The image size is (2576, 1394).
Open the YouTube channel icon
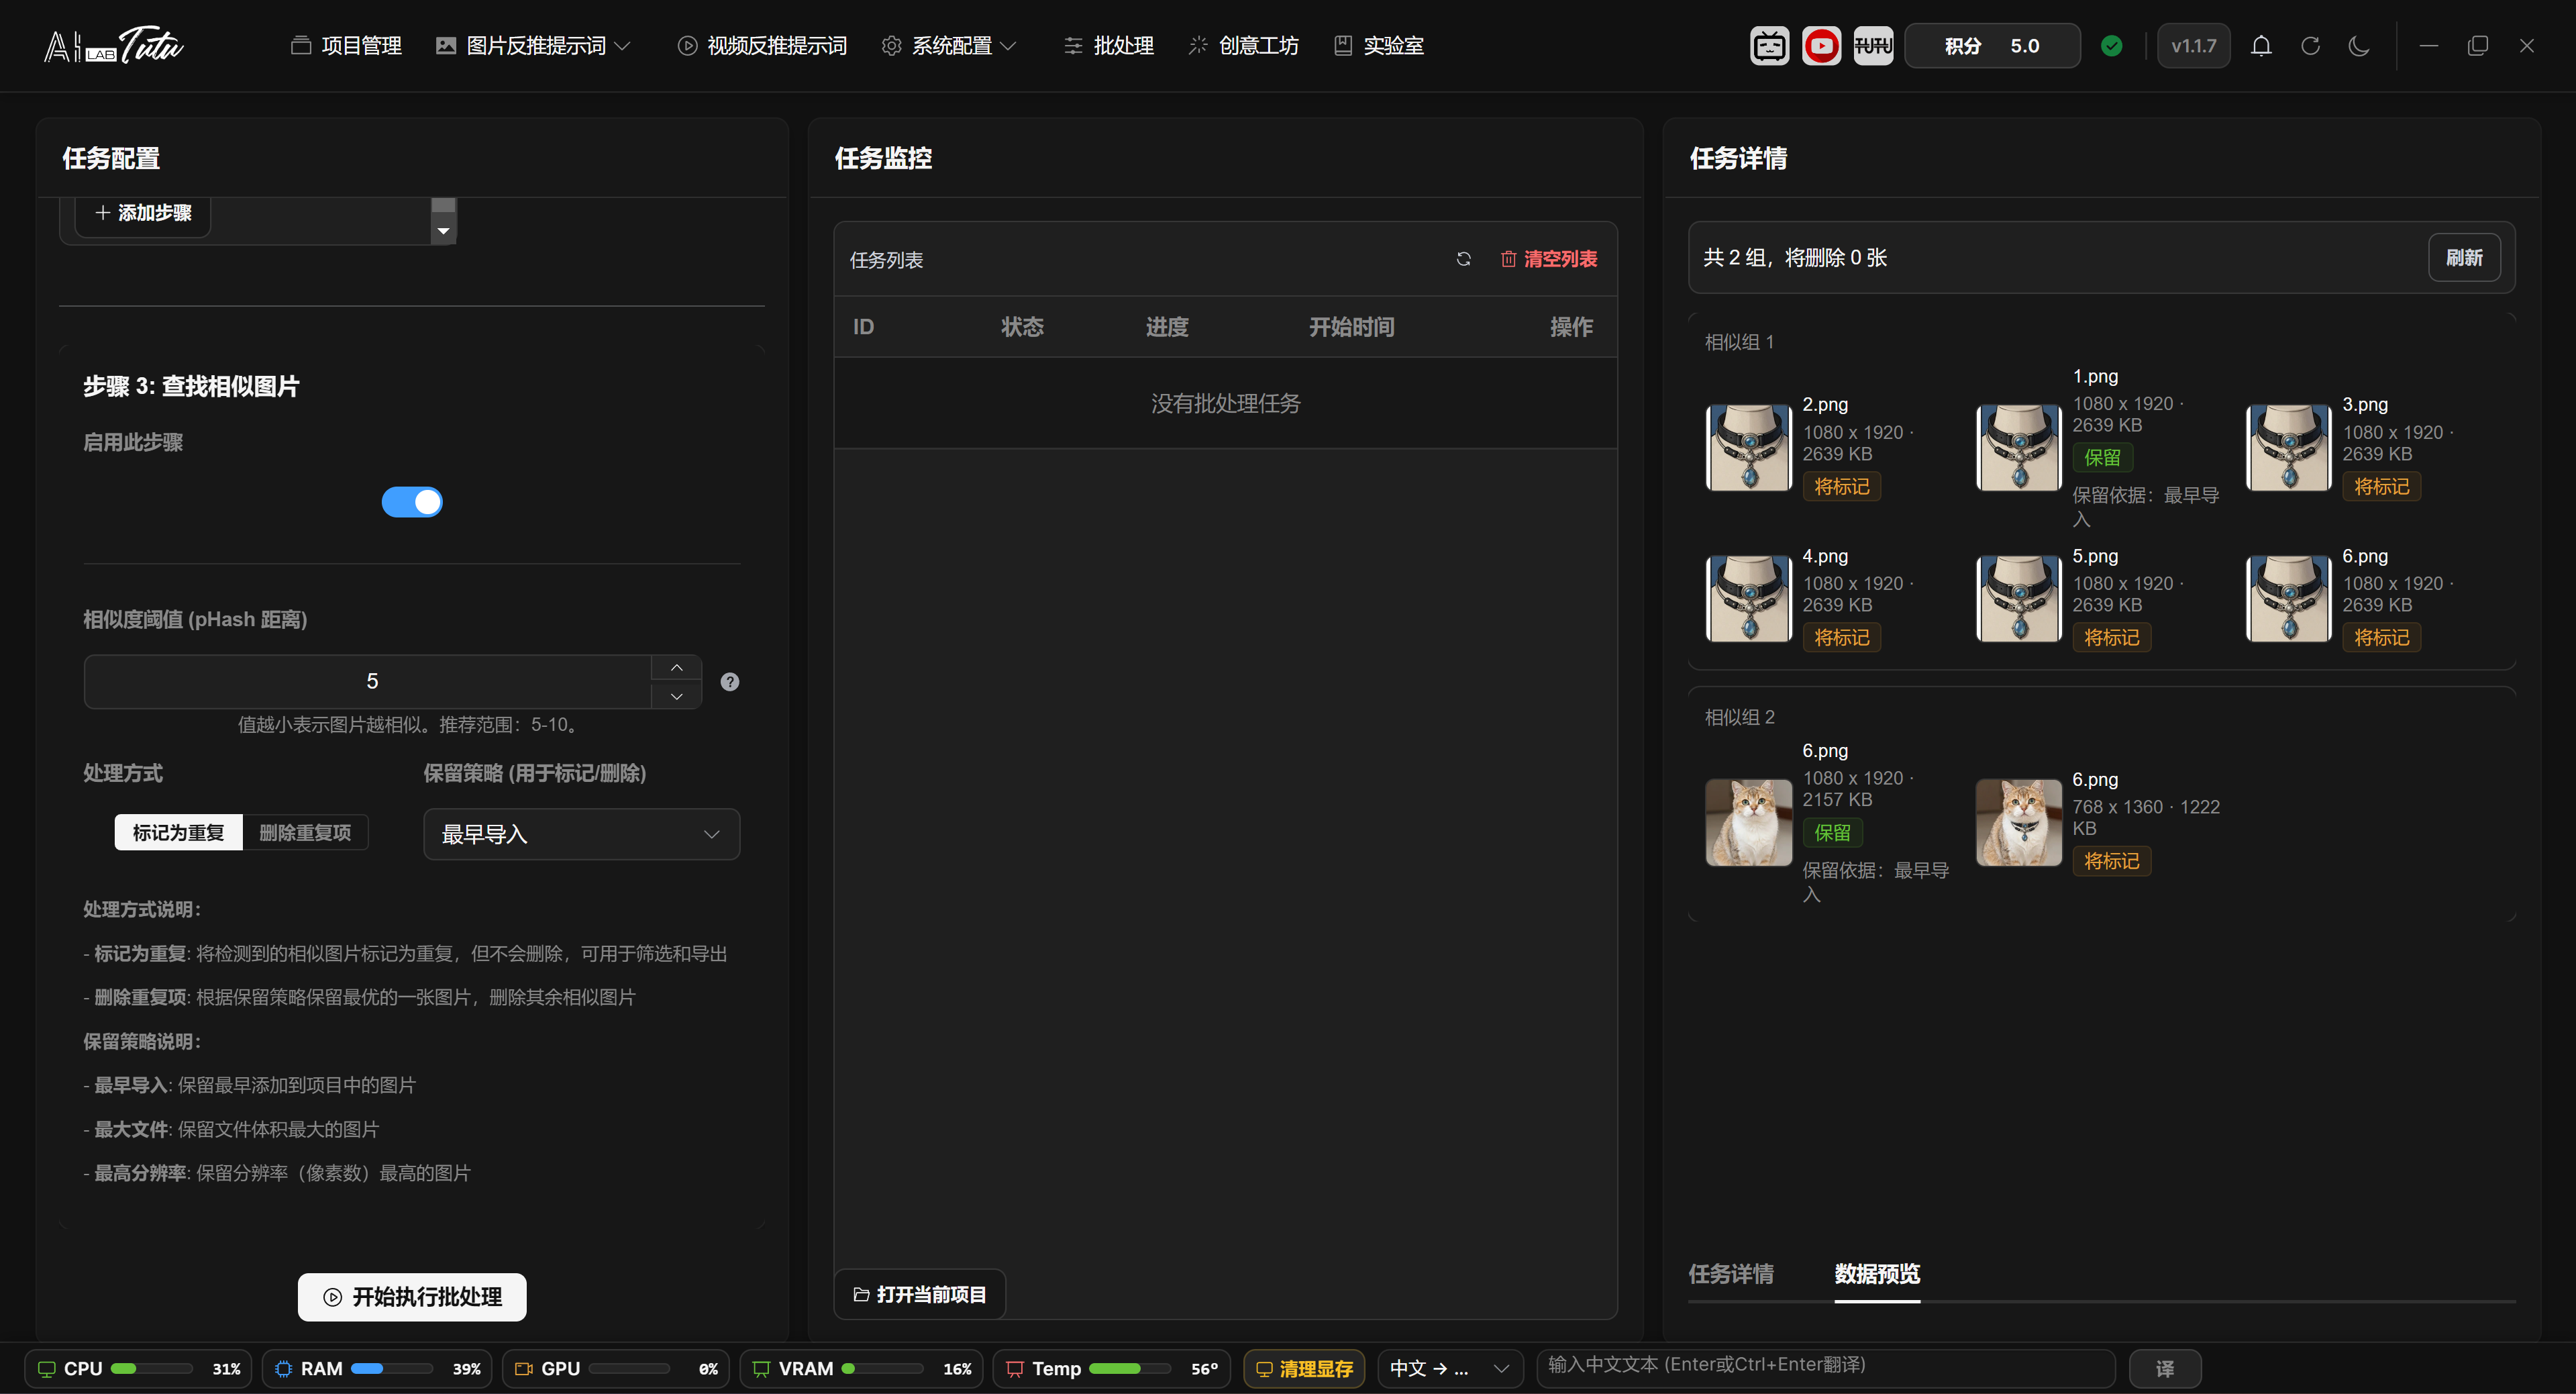pos(1821,46)
